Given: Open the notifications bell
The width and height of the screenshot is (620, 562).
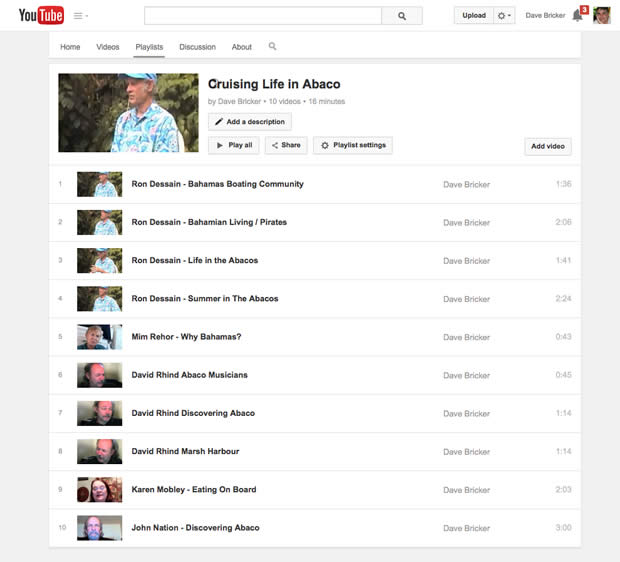Looking at the screenshot, I should coord(577,15).
